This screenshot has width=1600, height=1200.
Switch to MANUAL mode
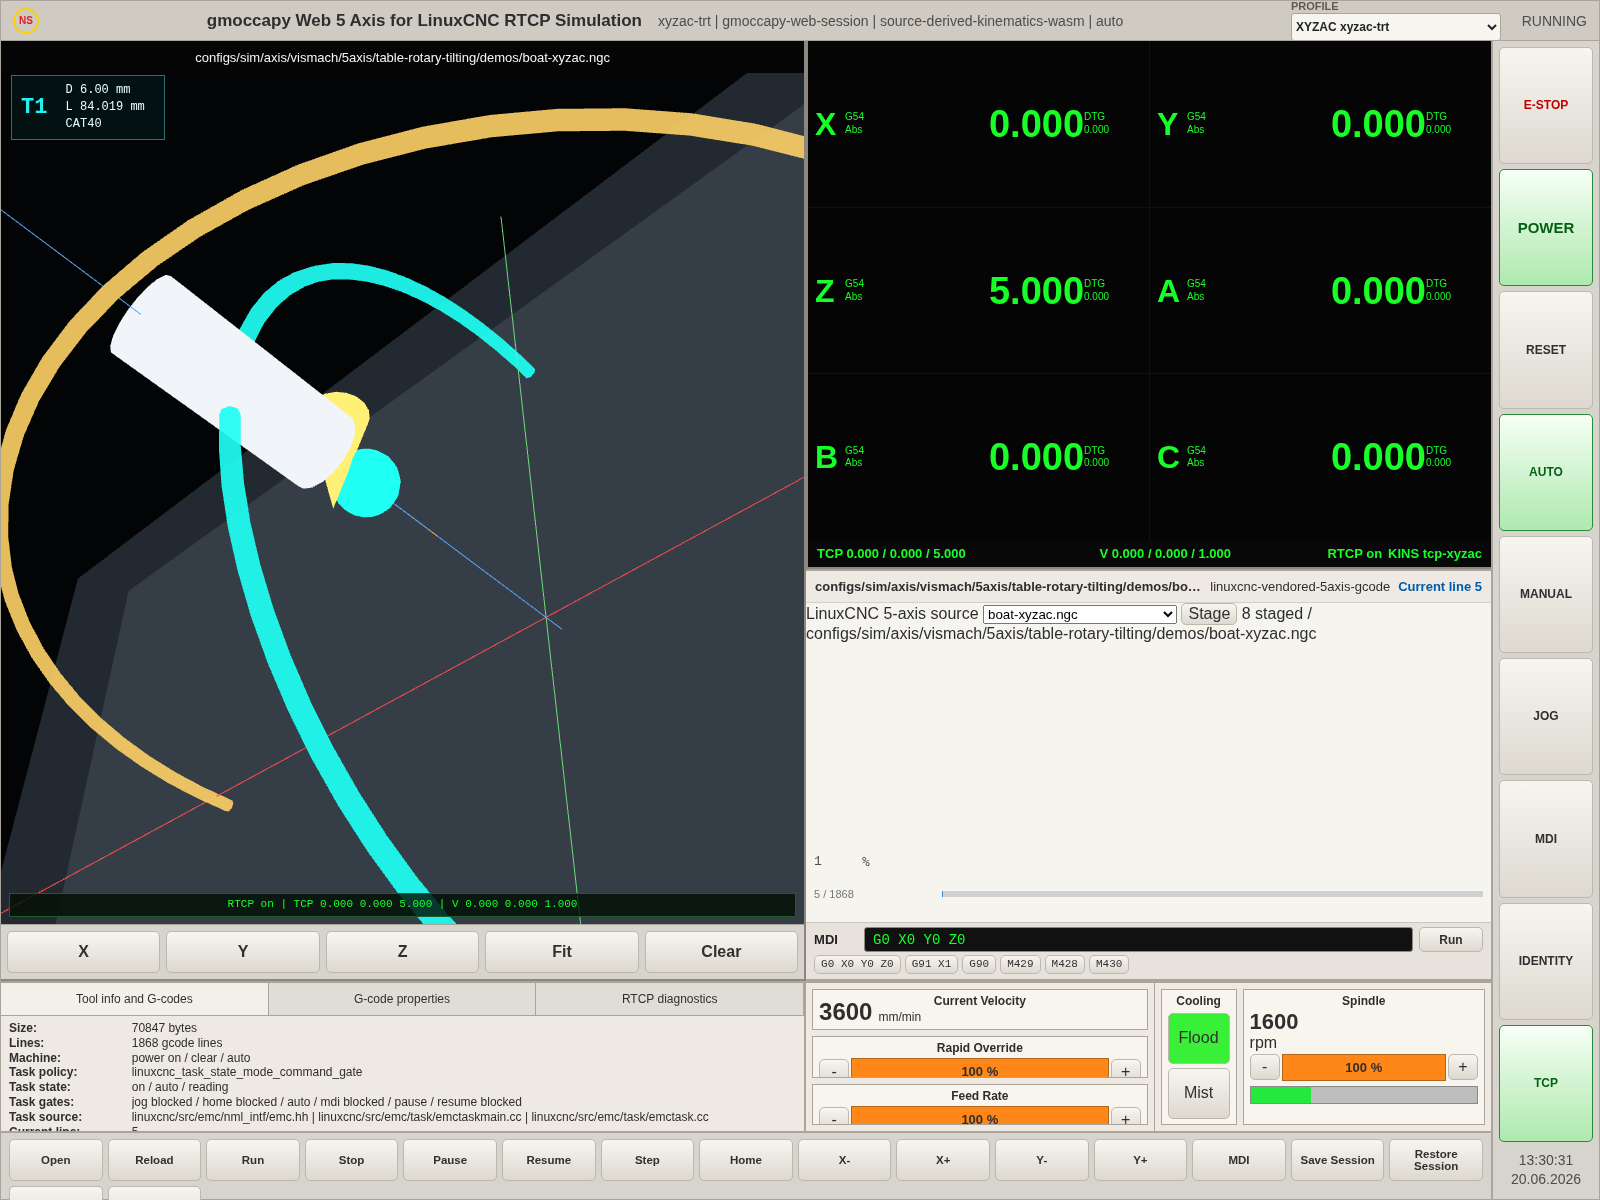click(x=1545, y=594)
